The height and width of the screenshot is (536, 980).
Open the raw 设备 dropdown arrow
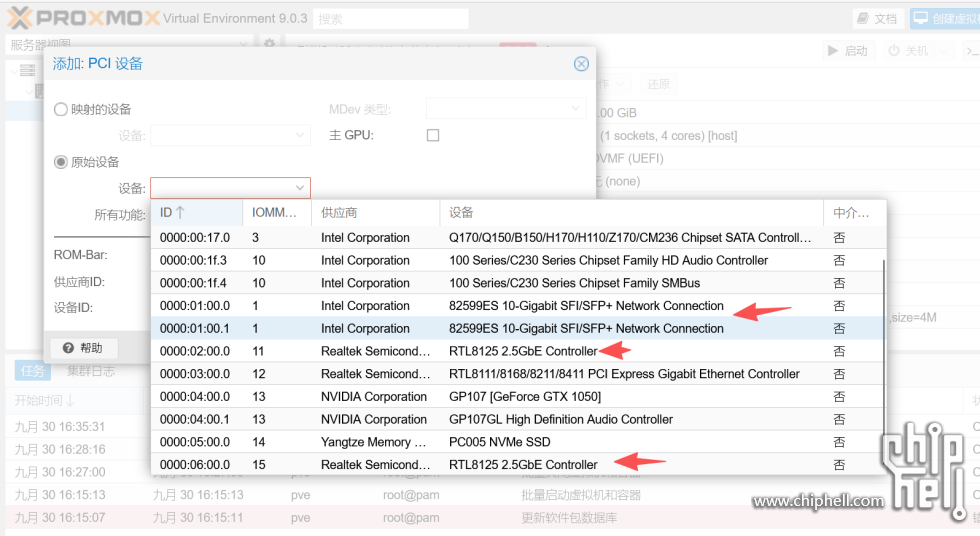(299, 188)
